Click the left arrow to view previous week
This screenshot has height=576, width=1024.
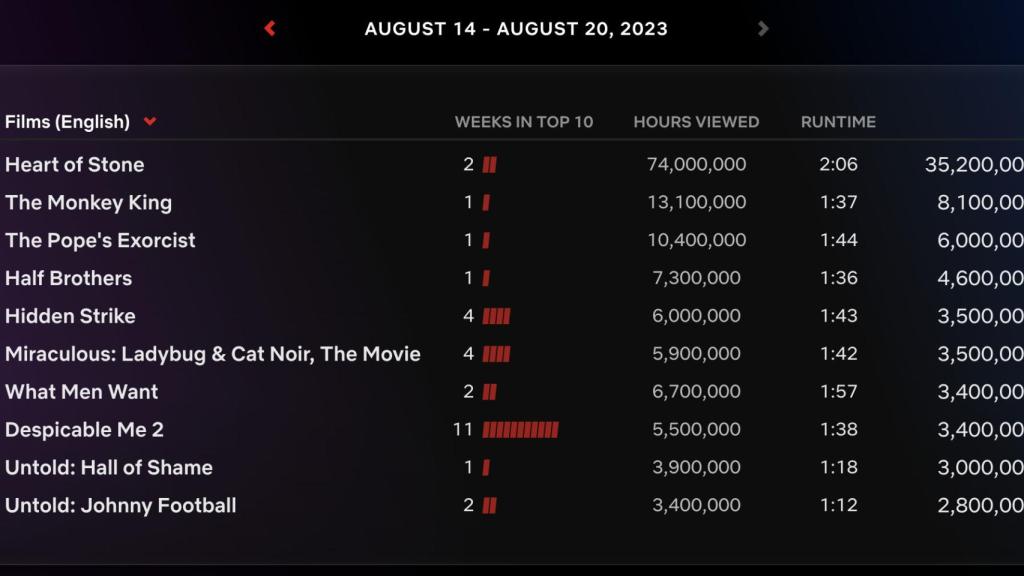268,28
